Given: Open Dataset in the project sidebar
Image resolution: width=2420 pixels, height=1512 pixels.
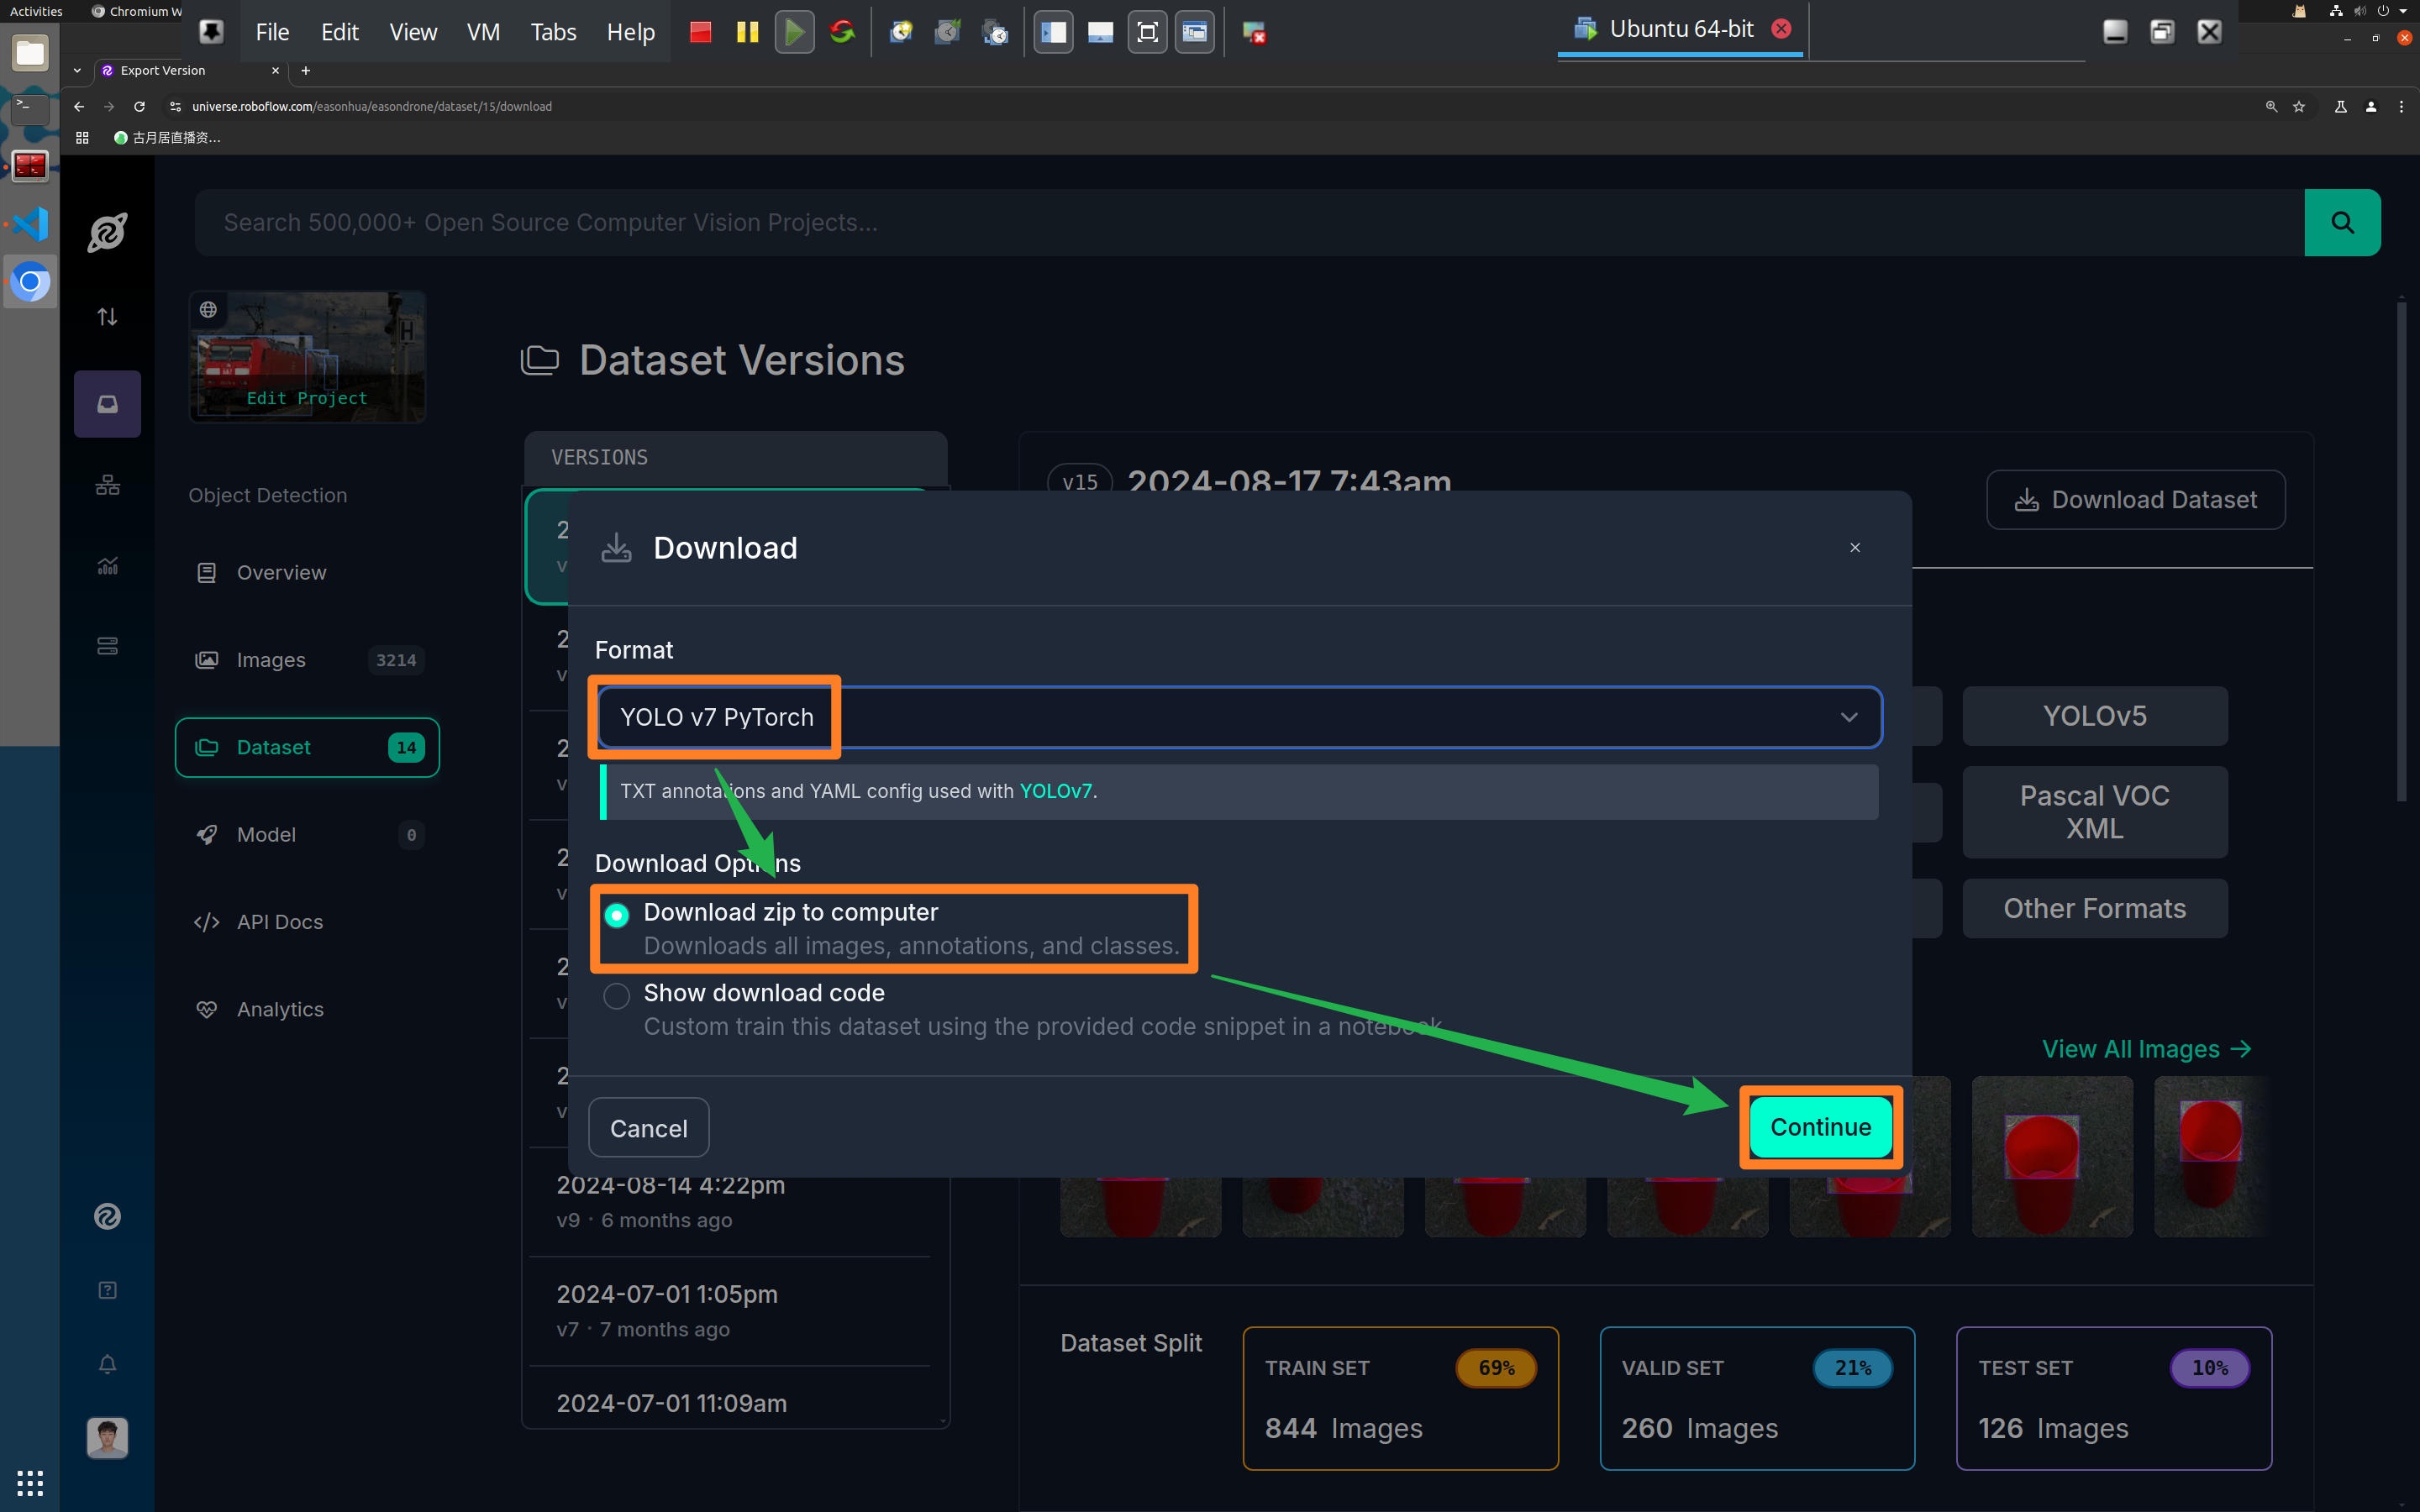Looking at the screenshot, I should tap(307, 747).
